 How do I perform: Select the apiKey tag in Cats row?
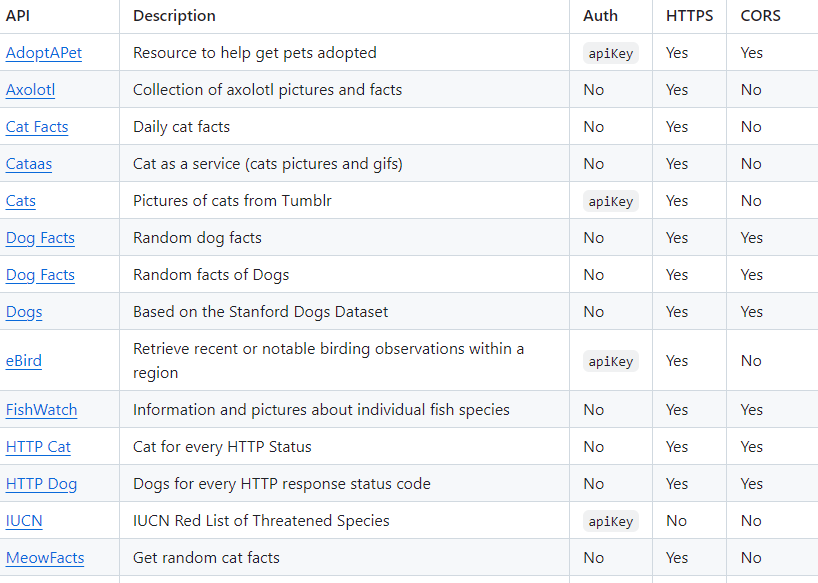(x=611, y=201)
